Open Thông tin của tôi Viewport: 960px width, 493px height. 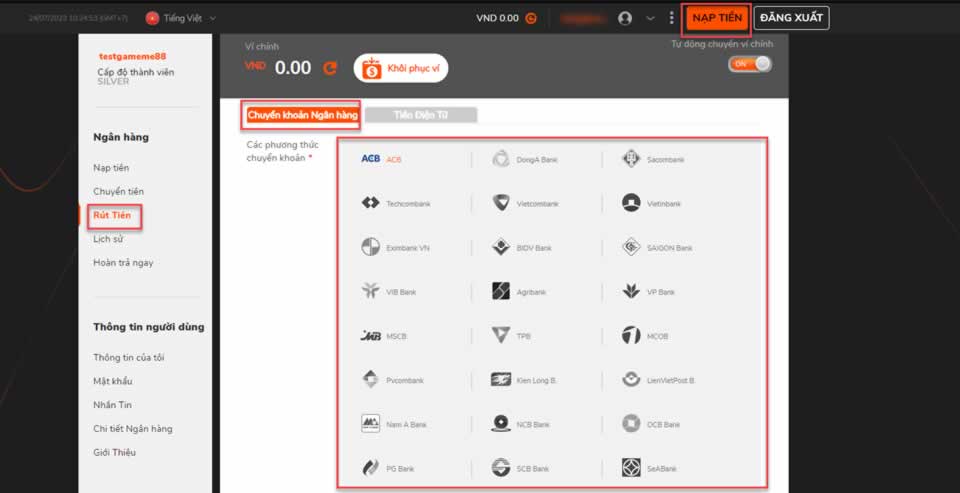coord(129,357)
